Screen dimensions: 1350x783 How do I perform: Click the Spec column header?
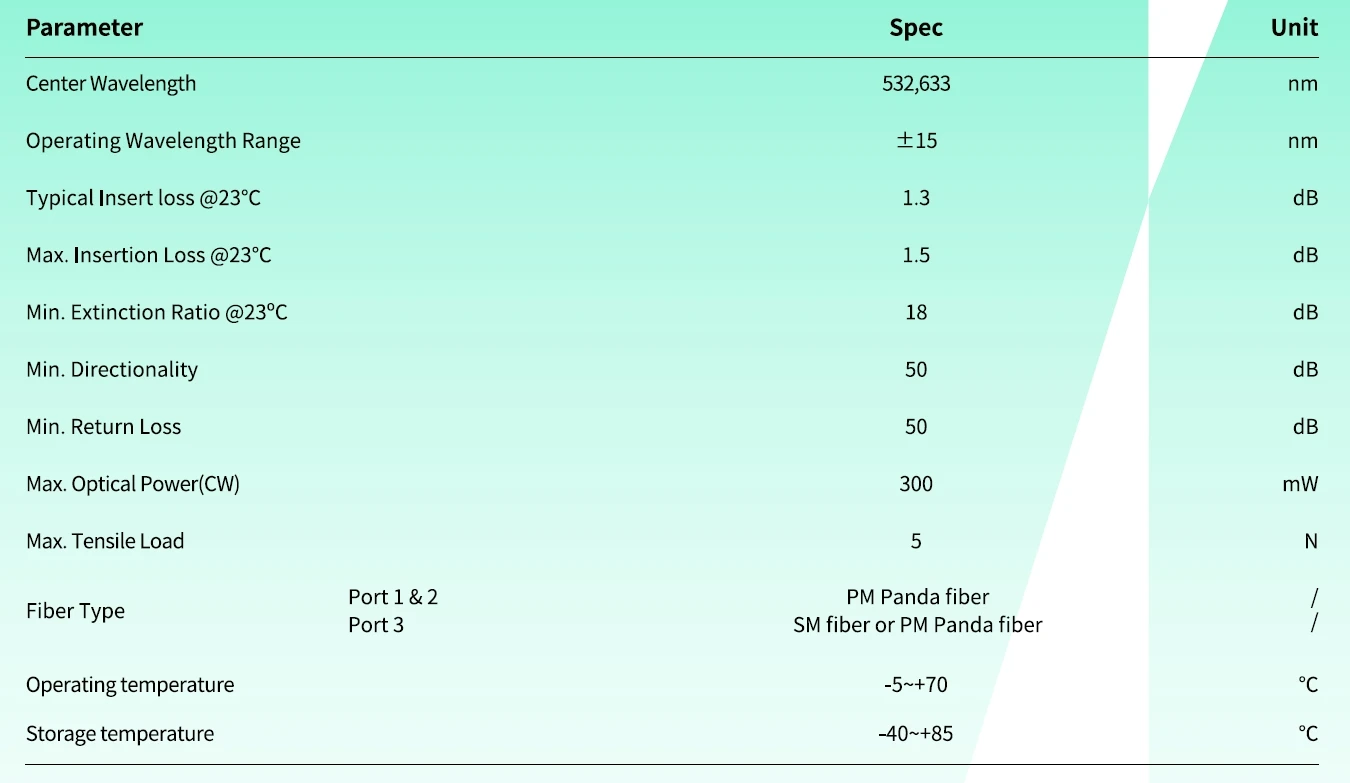click(x=916, y=28)
